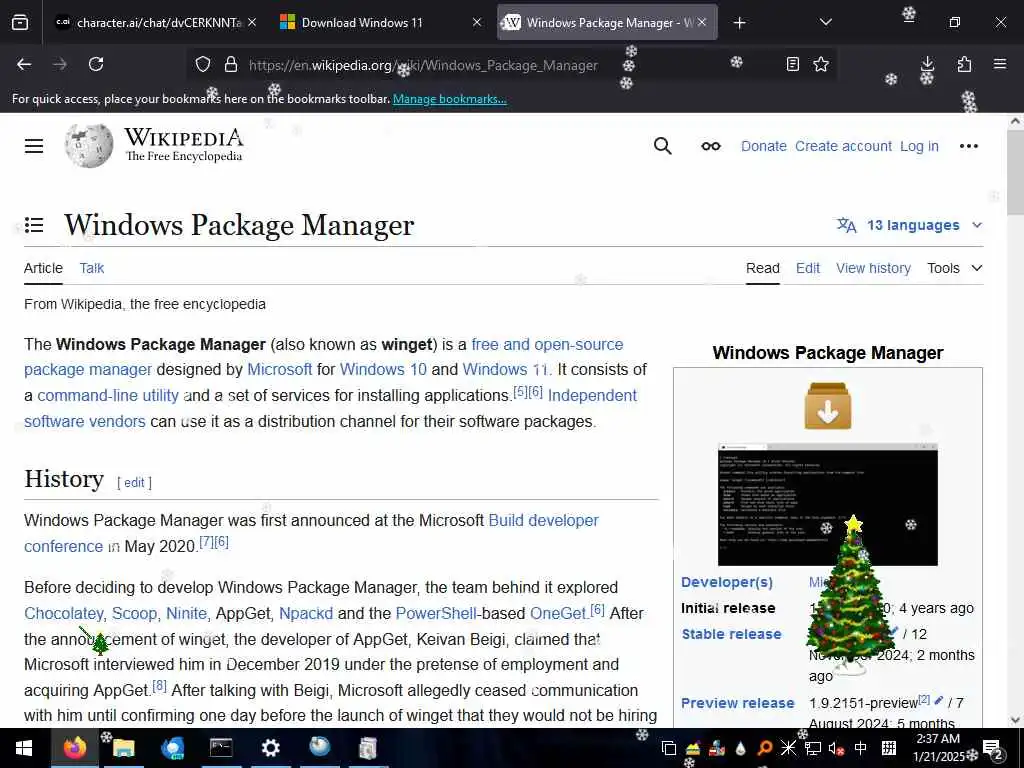Open the command-line utility link

(x=108, y=396)
